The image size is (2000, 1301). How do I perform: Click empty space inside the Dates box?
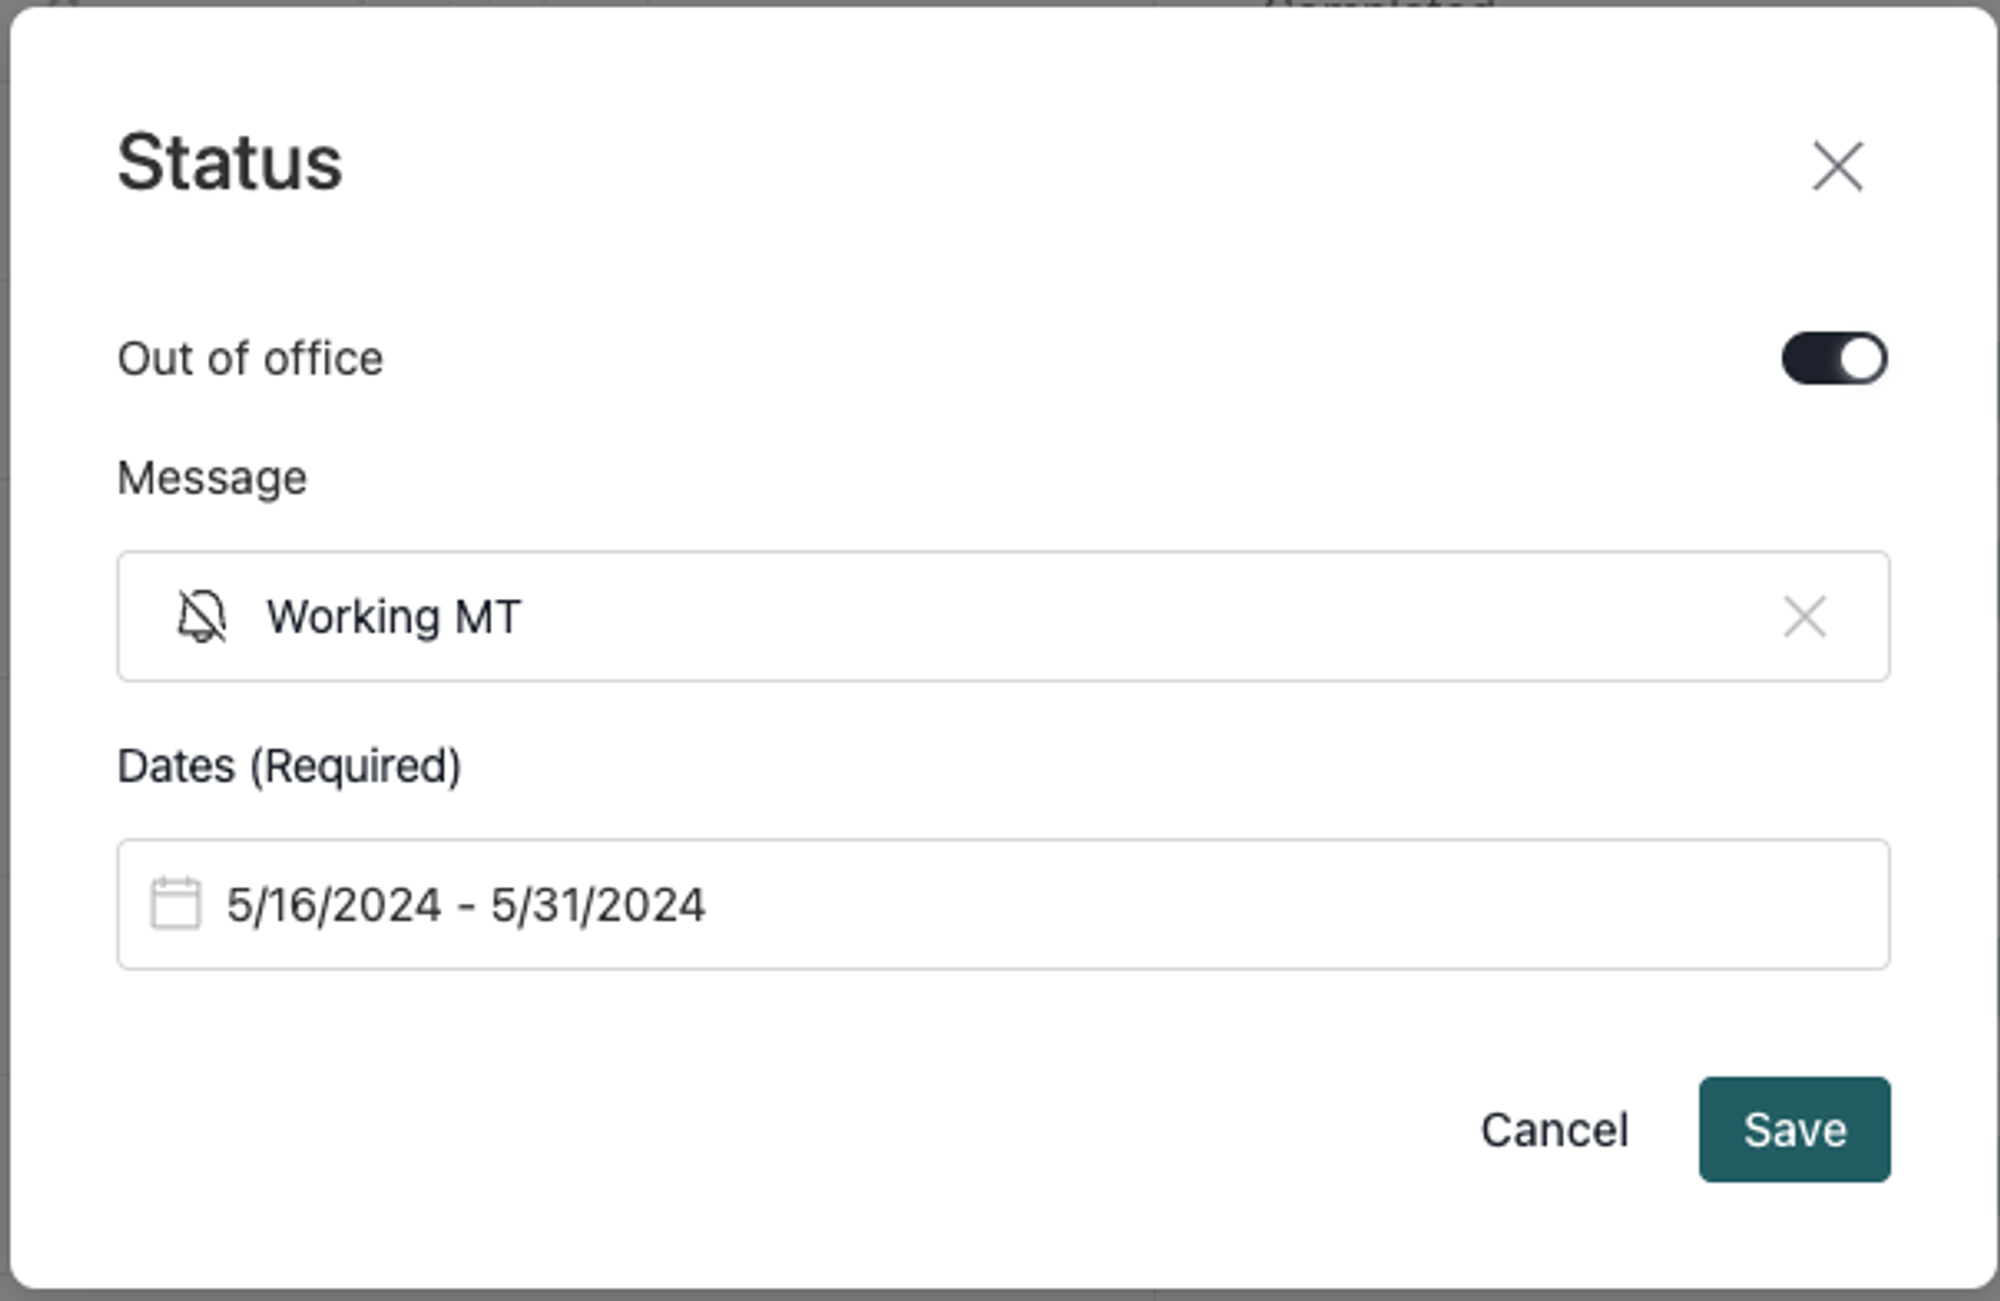tap(1300, 904)
